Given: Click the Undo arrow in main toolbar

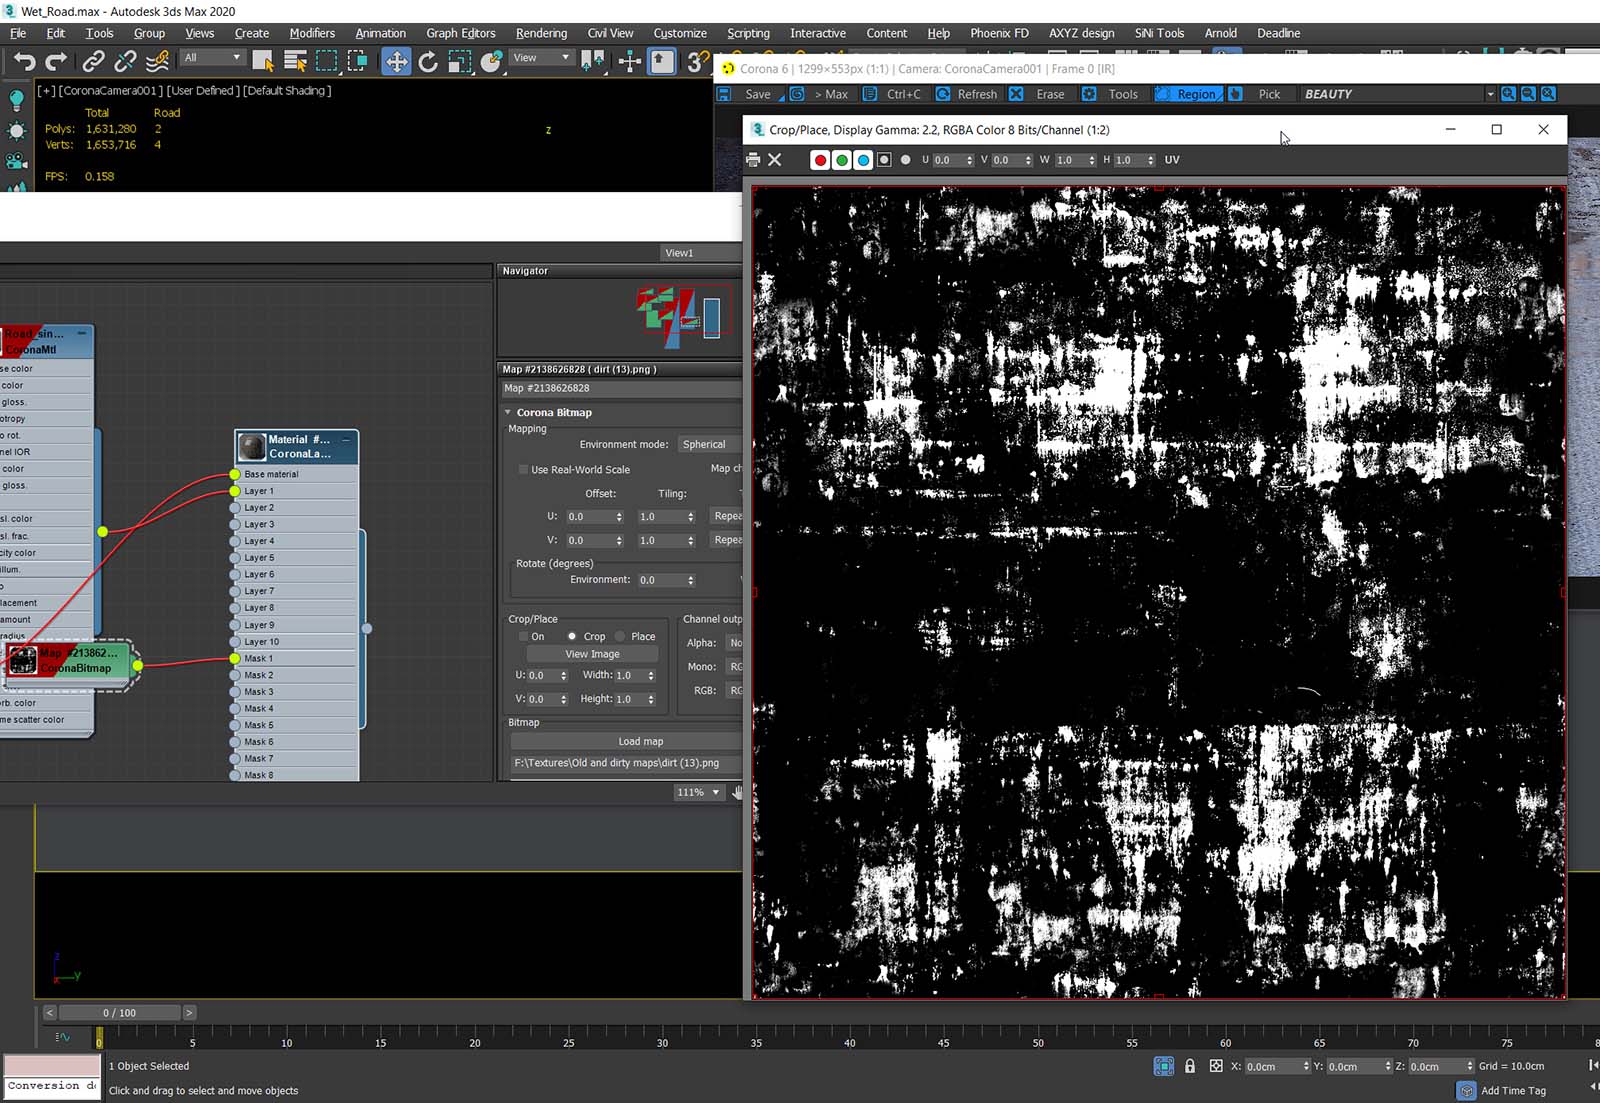Looking at the screenshot, I should pos(24,62).
